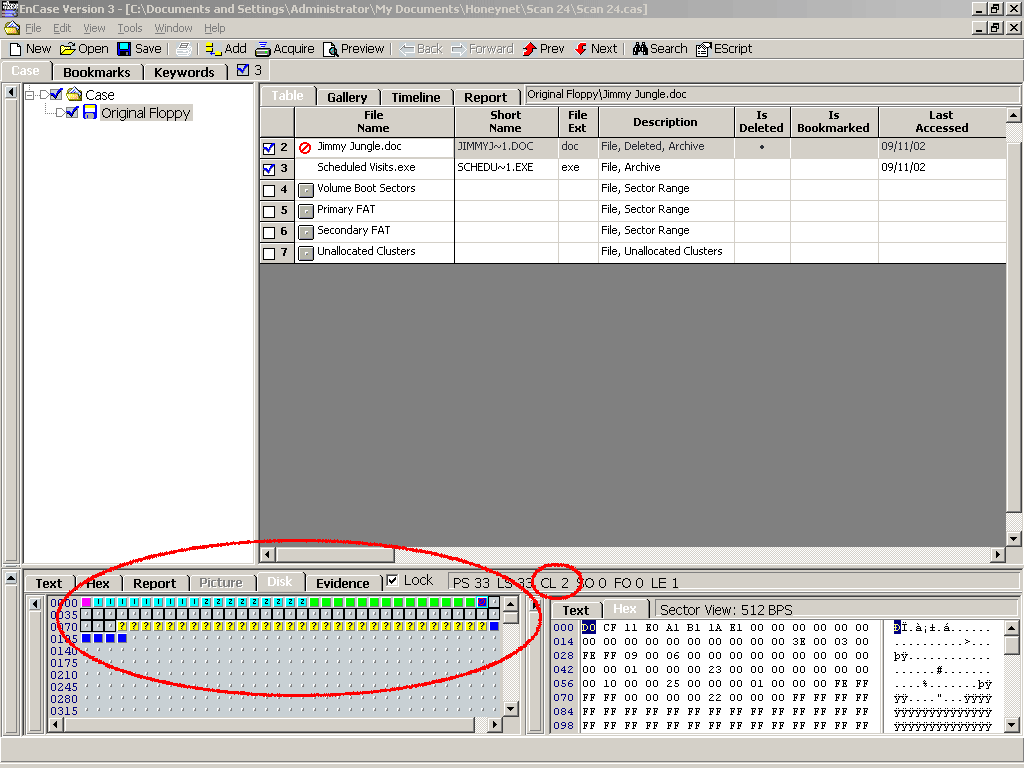The height and width of the screenshot is (768, 1024).
Task: Click the hex view scroll down arrow
Action: [x=1012, y=724]
